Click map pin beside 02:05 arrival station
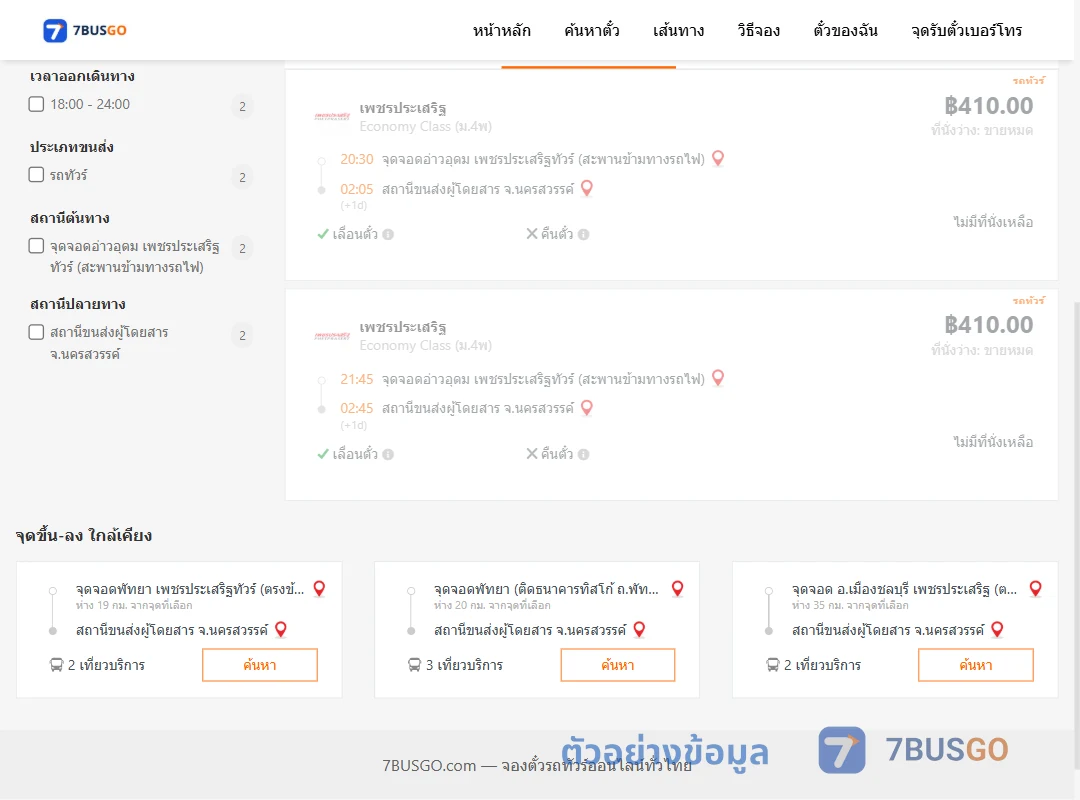Screen dimensions: 1080x800 point(587,188)
